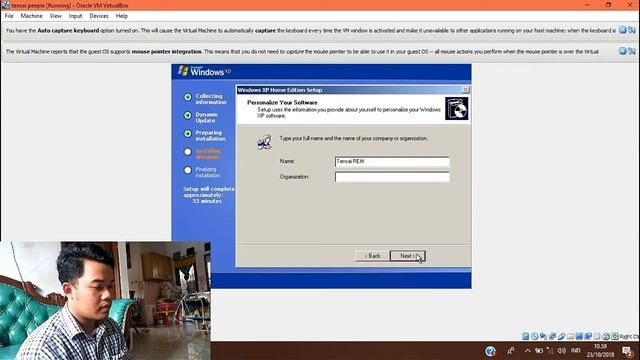Click the mouse integration status icon
Image resolution: width=640 pixels, height=360 pixels.
pos(606,336)
